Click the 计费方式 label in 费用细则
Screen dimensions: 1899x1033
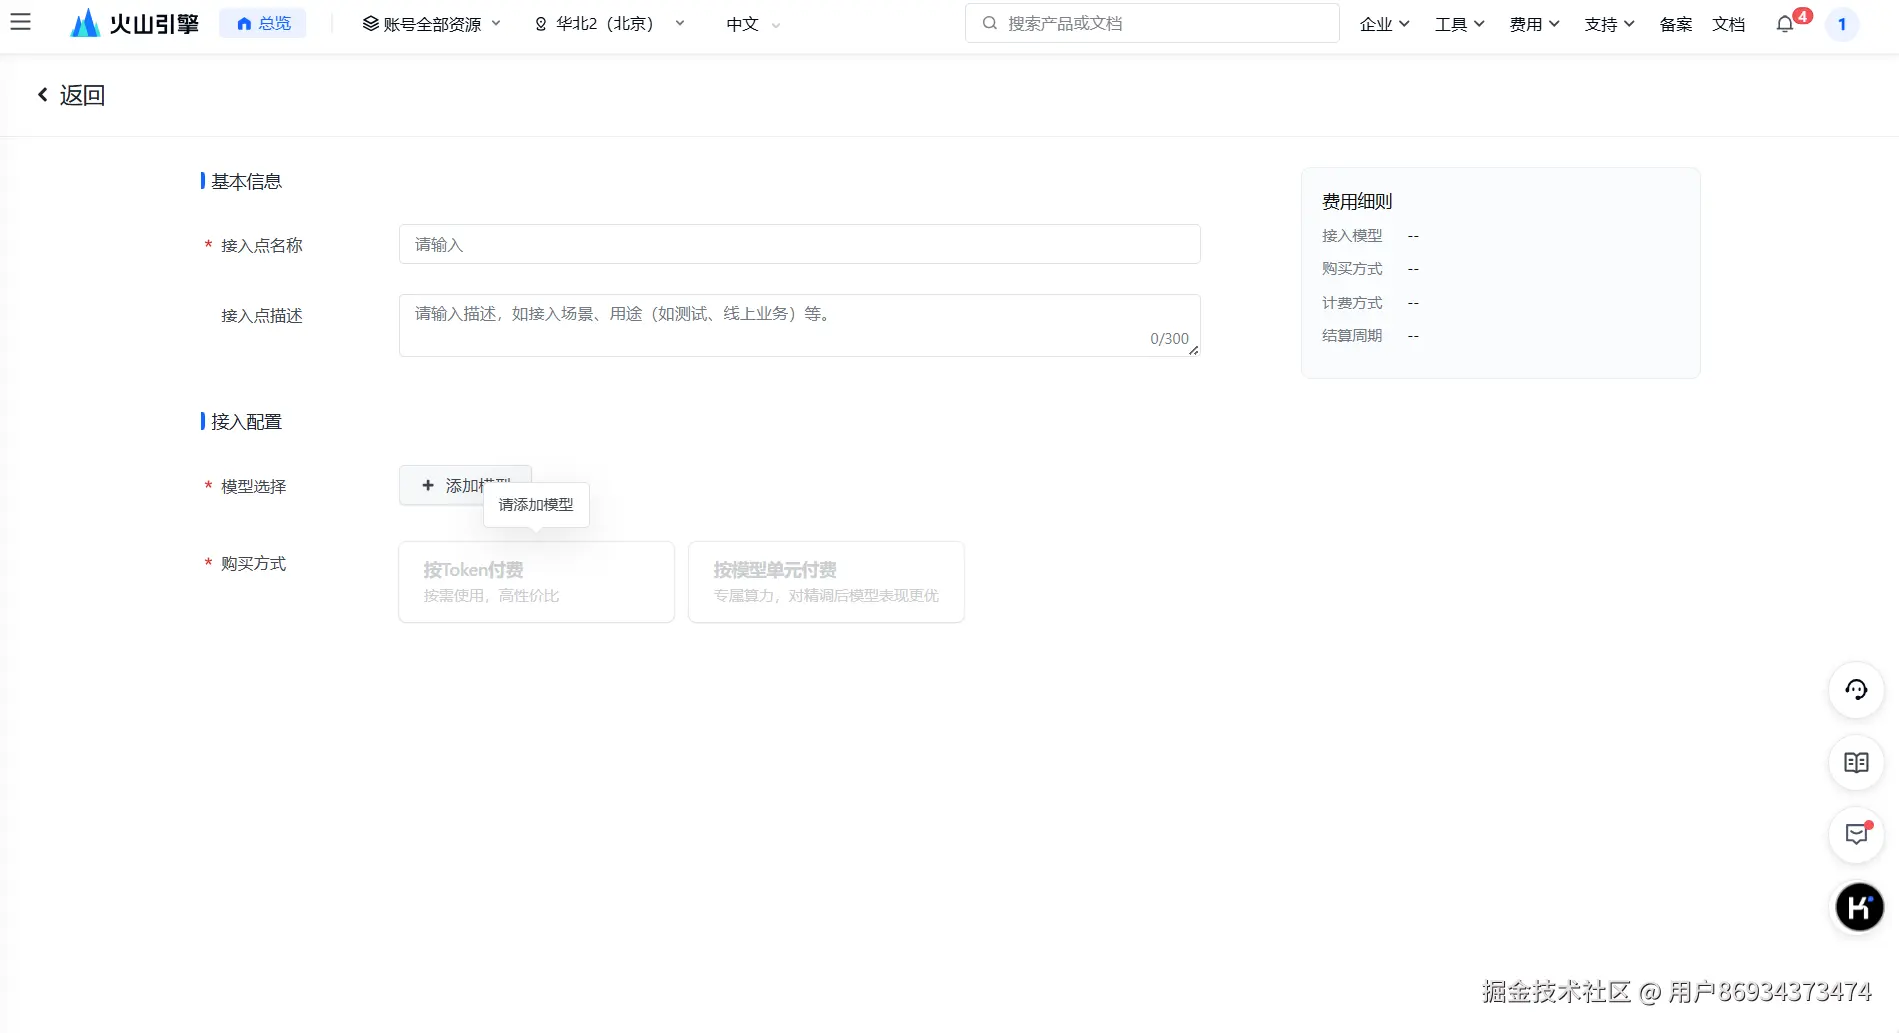click(1352, 303)
